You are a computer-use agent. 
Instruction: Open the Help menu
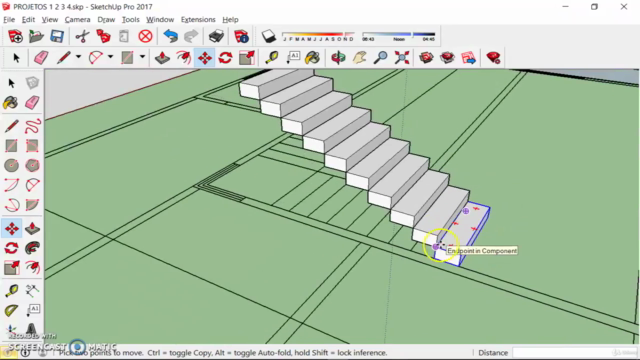click(230, 20)
